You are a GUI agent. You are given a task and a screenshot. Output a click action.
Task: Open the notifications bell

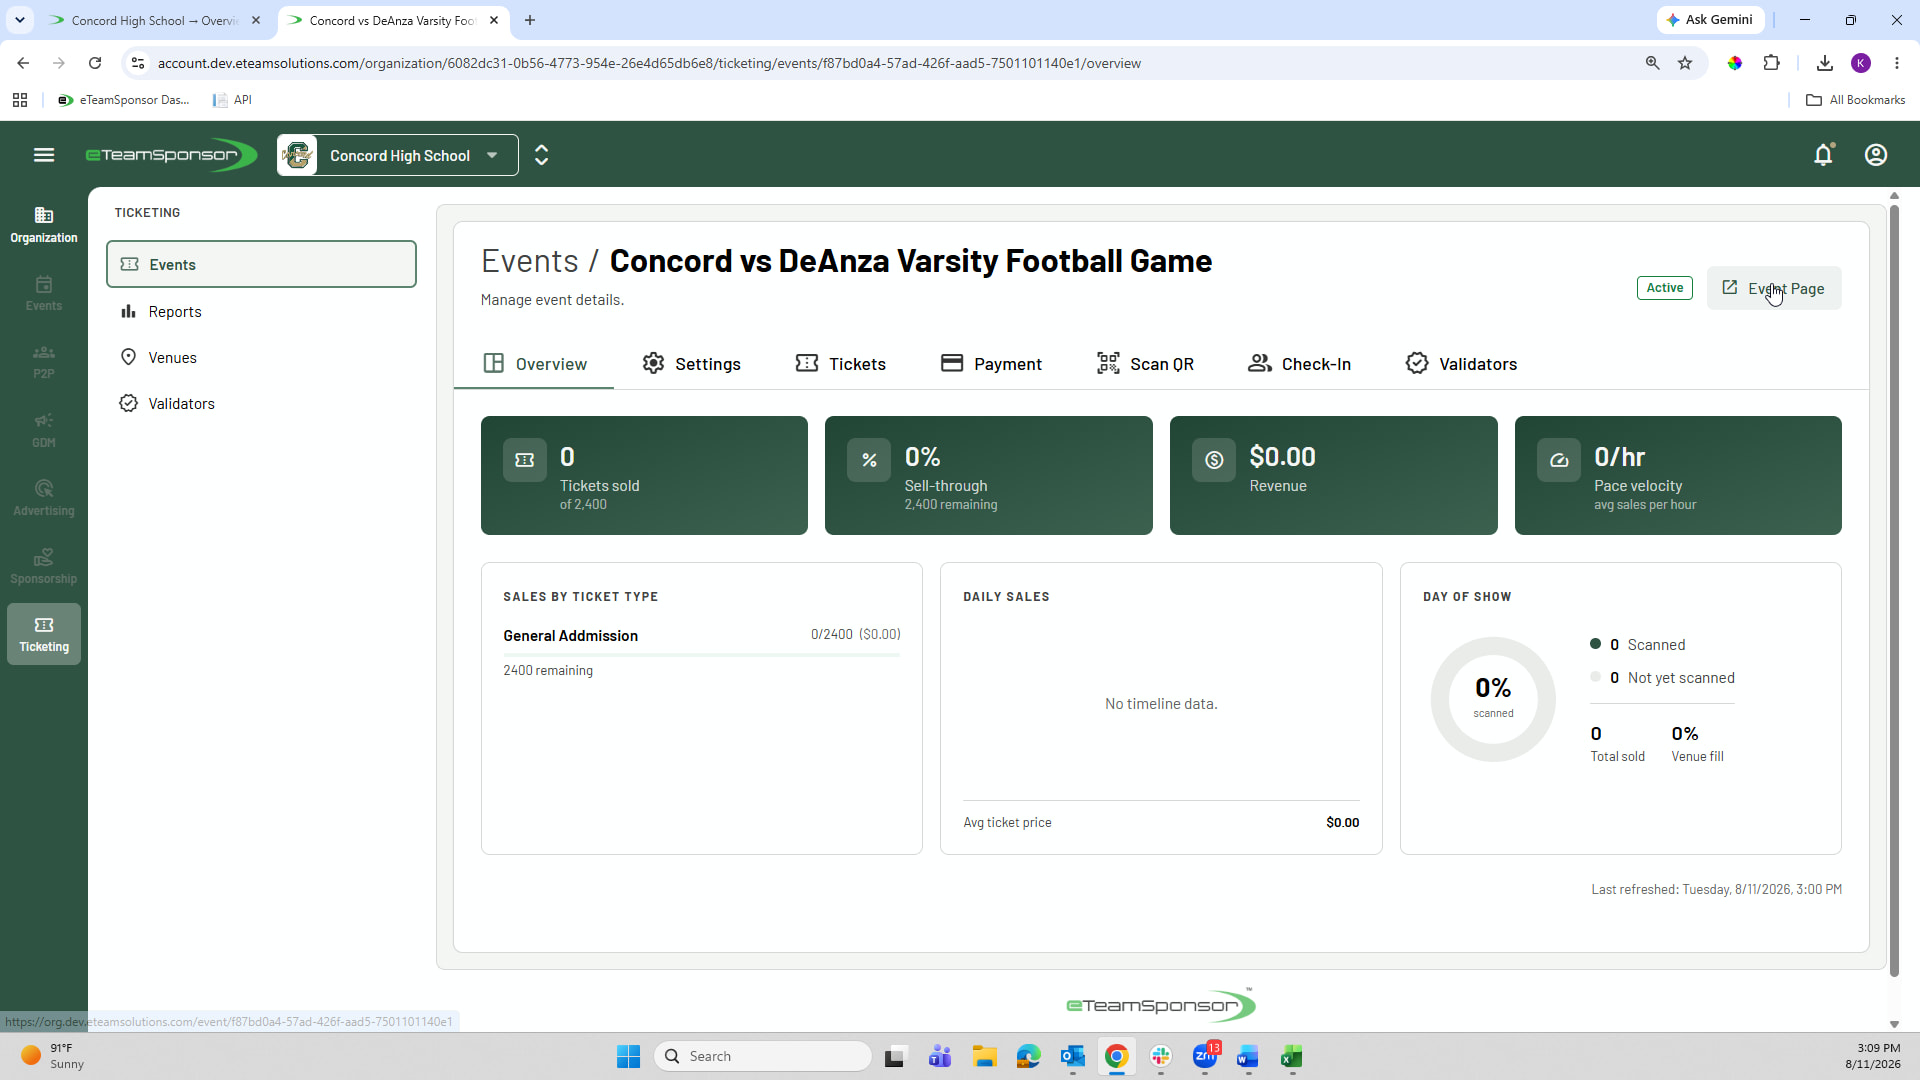click(x=1823, y=155)
